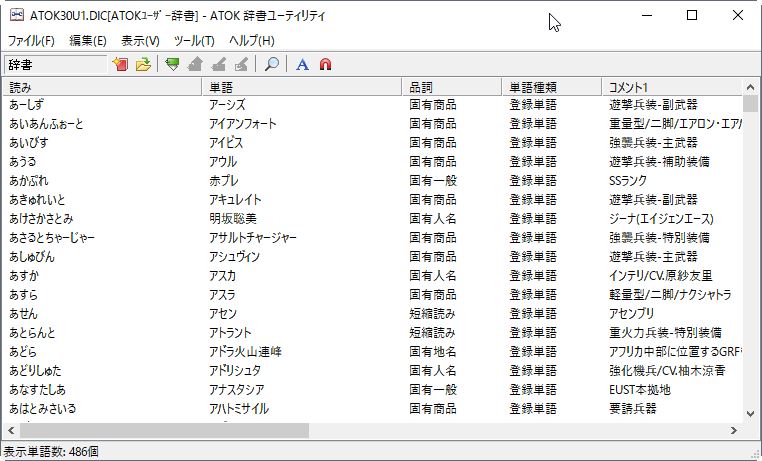Select the row reading あしゅびん
This screenshot has height=461, width=762.
(32, 256)
